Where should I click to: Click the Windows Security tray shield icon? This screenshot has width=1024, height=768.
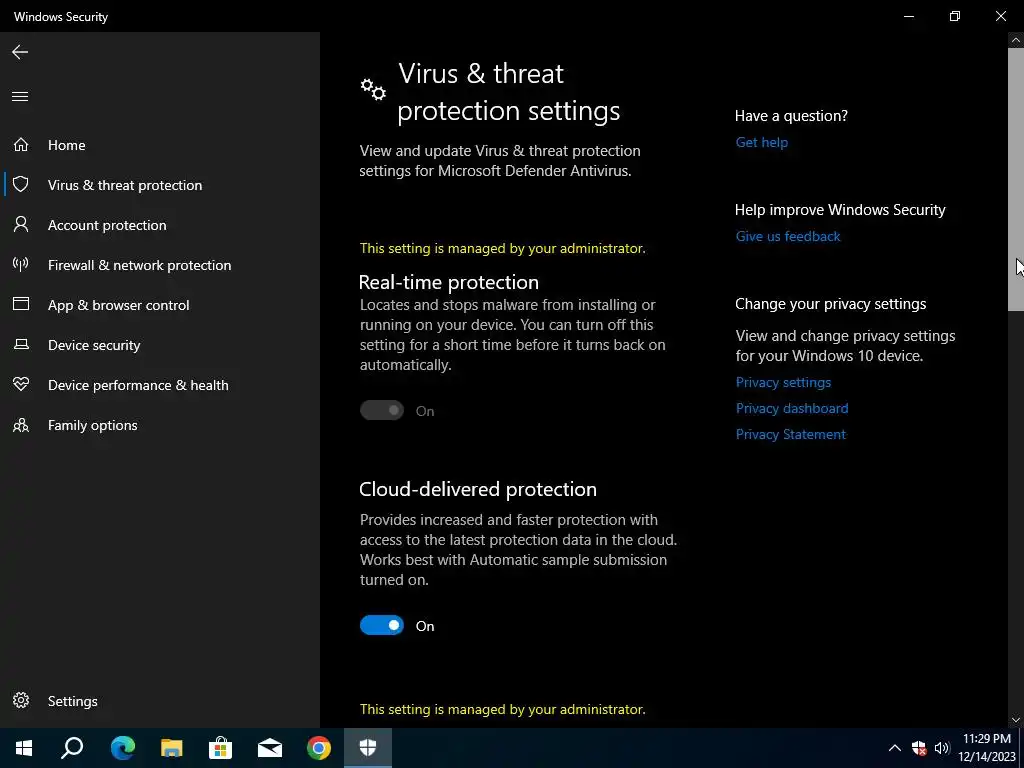[919, 748]
